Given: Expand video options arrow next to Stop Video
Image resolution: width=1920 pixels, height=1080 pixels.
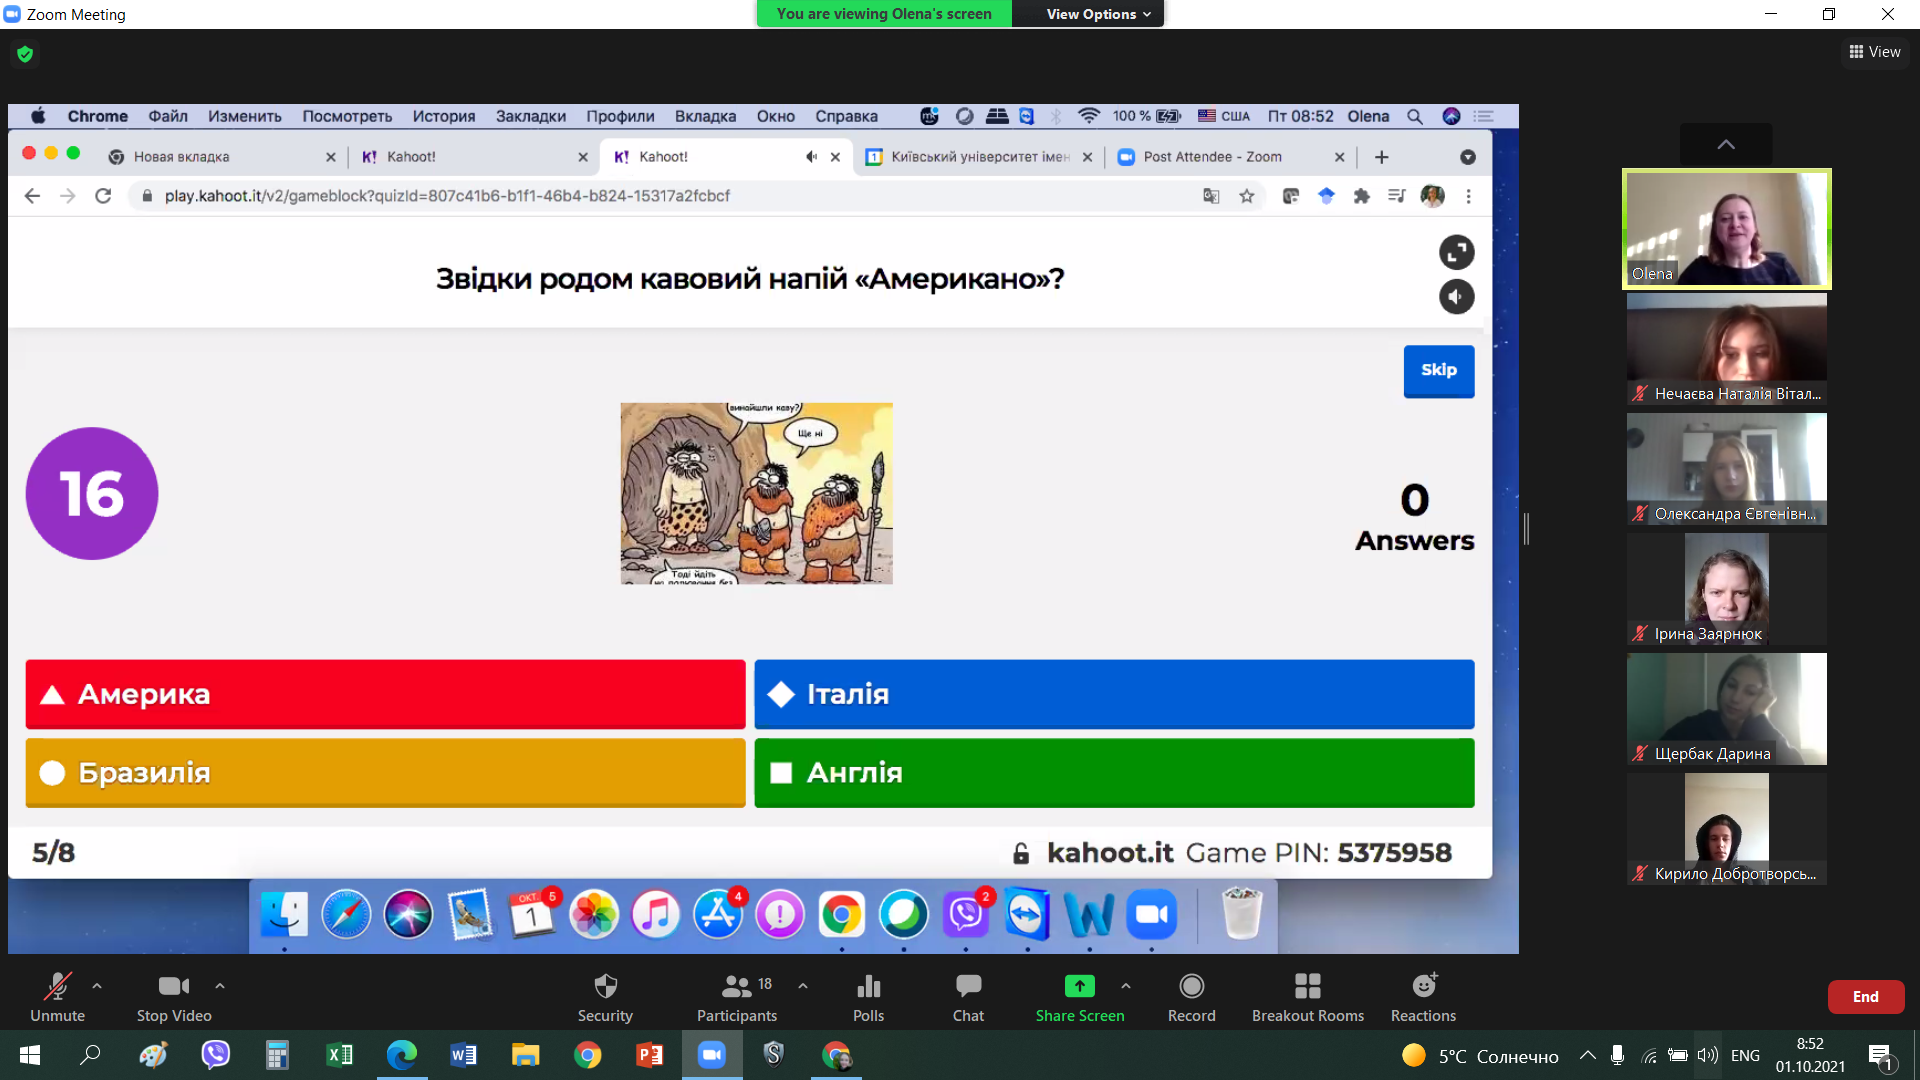Looking at the screenshot, I should click(x=220, y=986).
